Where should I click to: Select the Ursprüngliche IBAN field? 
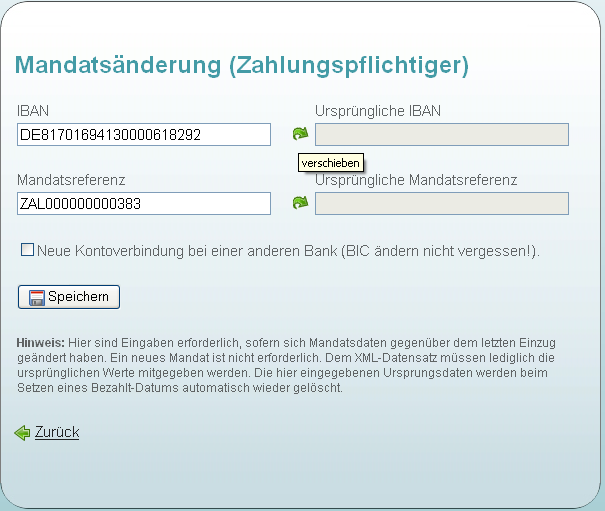(441, 135)
